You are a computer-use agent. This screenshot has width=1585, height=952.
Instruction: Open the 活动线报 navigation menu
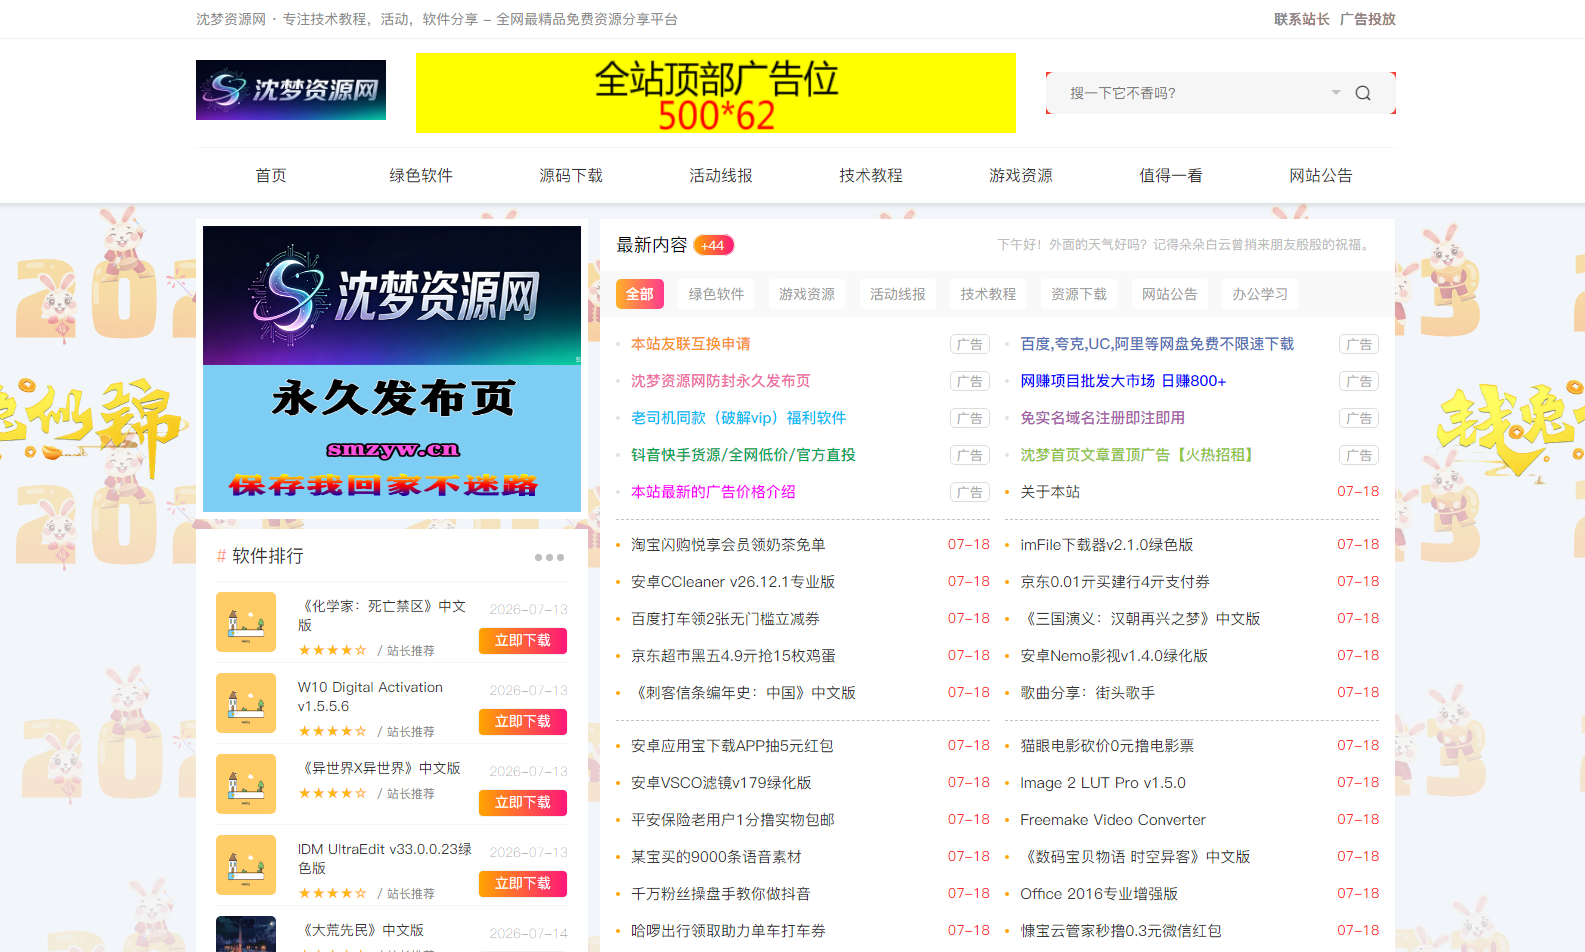[x=721, y=176]
